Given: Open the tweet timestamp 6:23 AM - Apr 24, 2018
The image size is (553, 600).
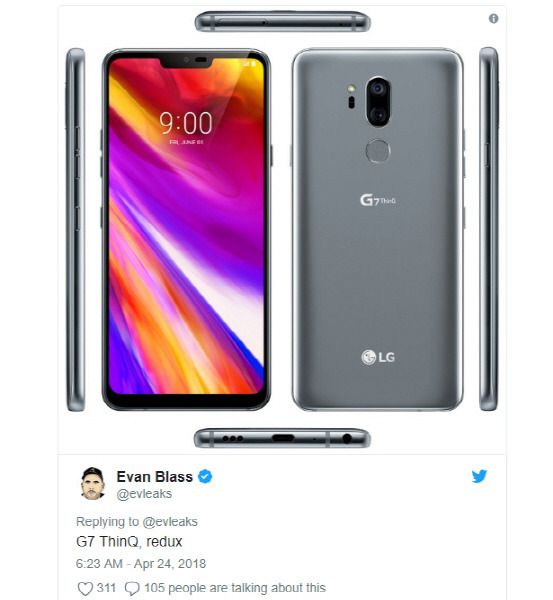Looking at the screenshot, I should pos(141,564).
